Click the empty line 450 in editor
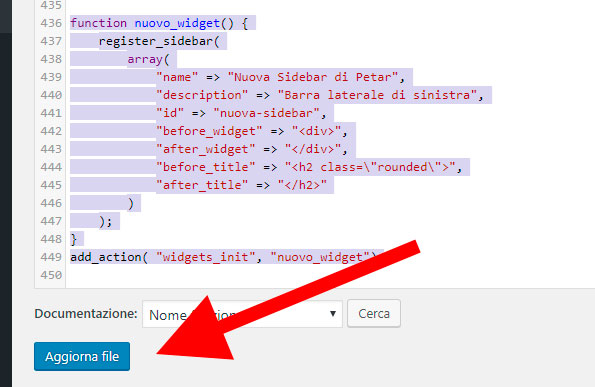This screenshot has height=387, width=595. click(330, 275)
